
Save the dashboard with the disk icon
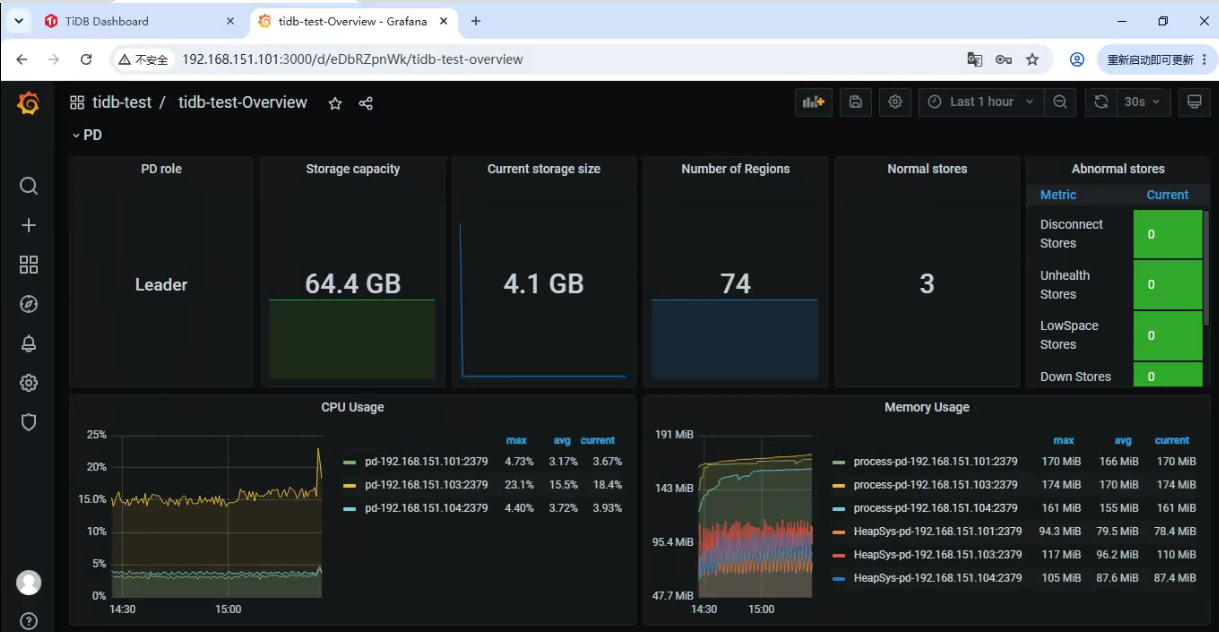tap(856, 102)
